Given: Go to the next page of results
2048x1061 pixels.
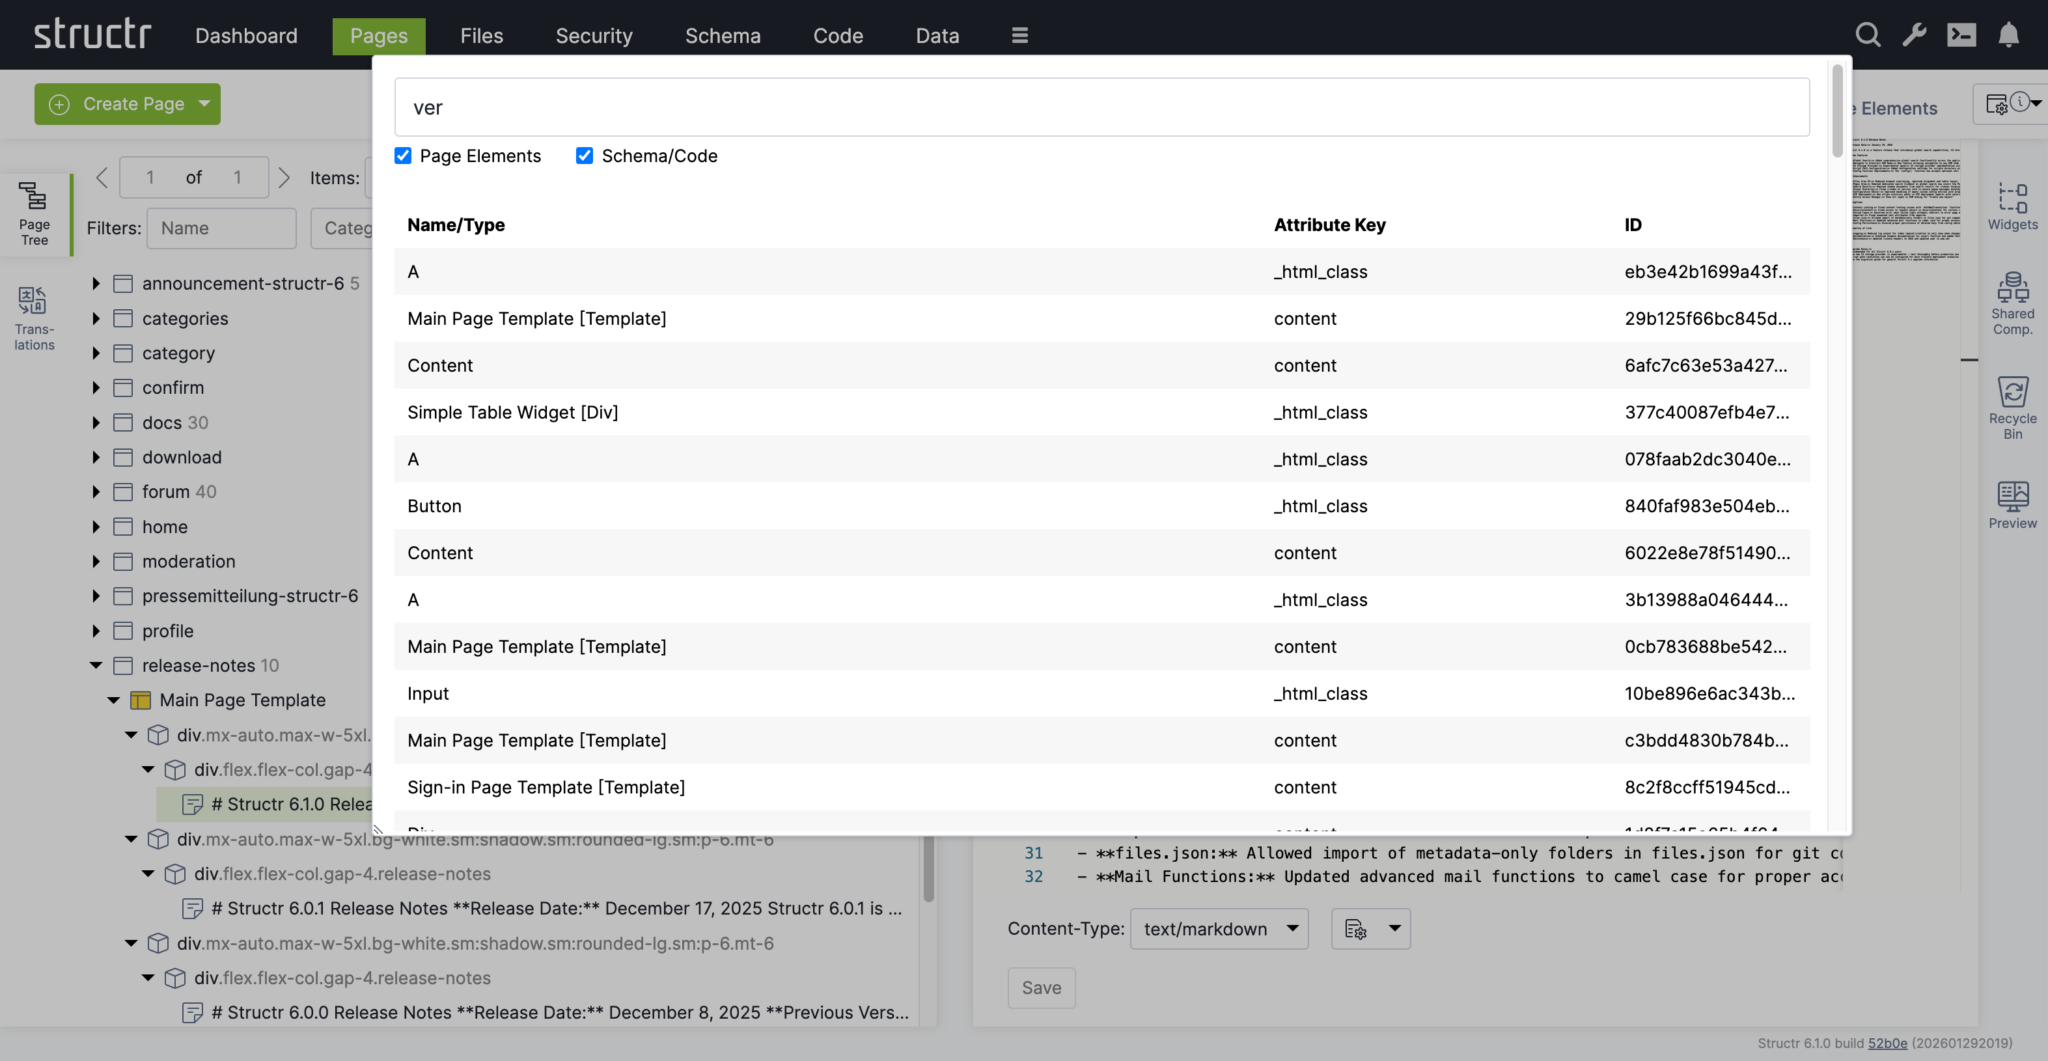Looking at the screenshot, I should [284, 177].
